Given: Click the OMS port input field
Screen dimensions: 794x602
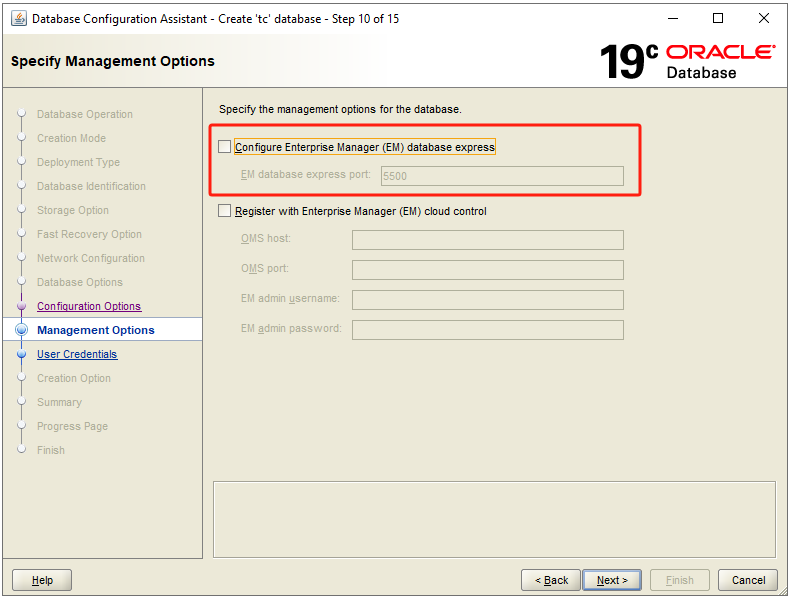Looking at the screenshot, I should pos(488,270).
